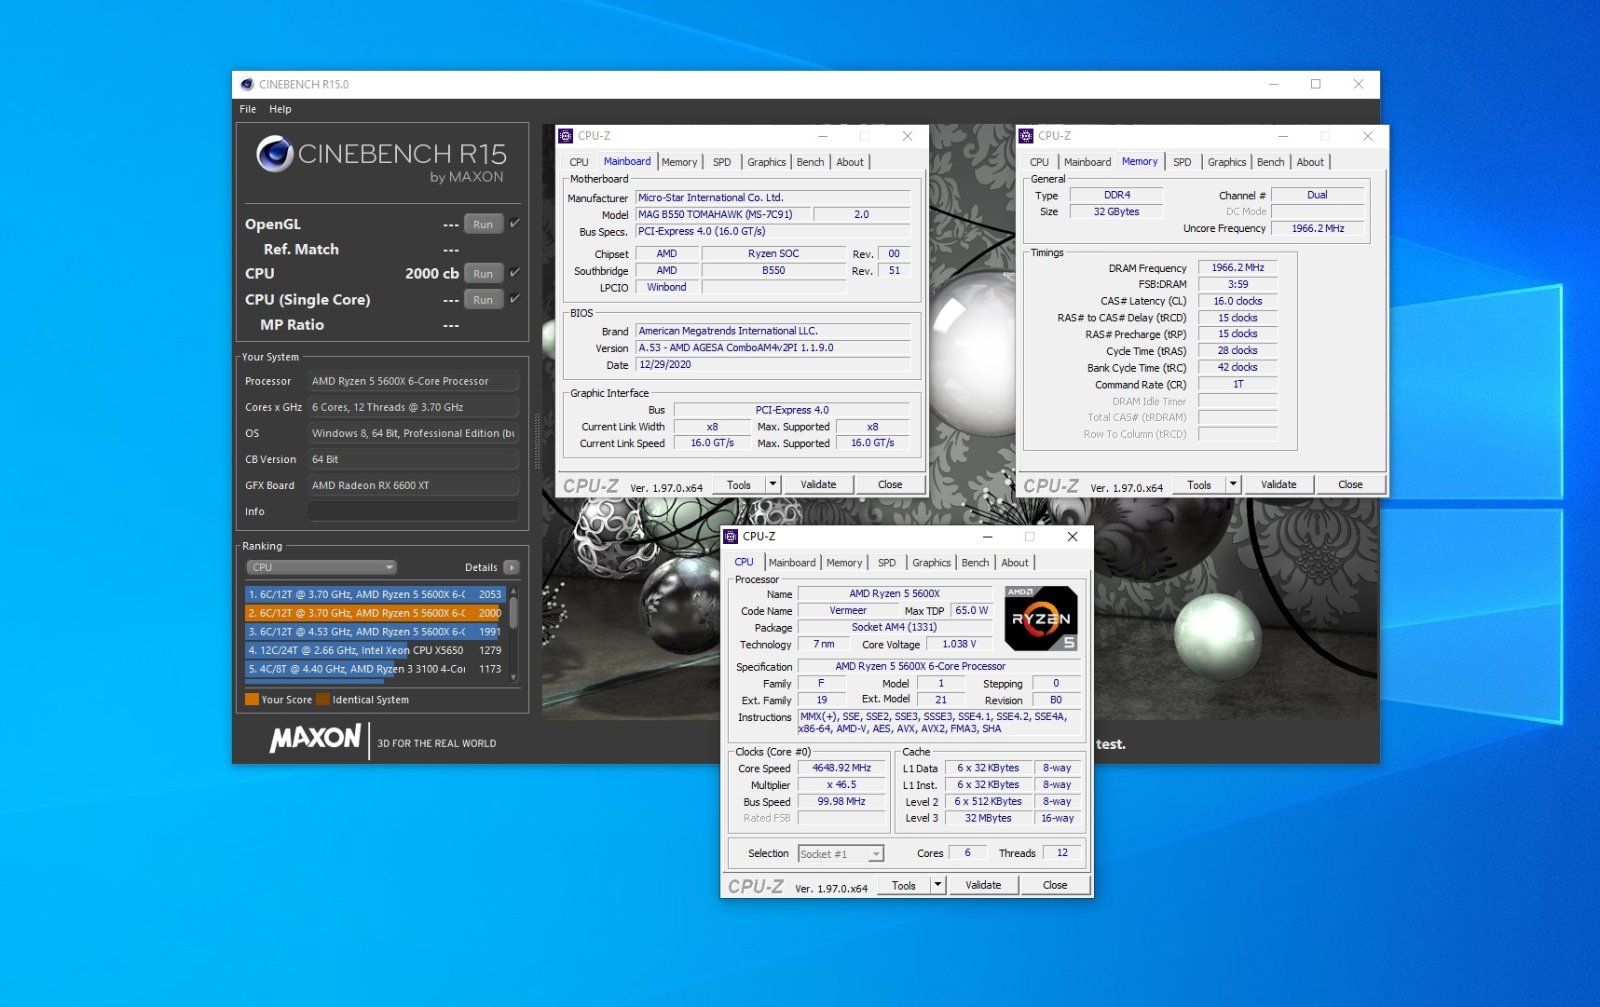Image resolution: width=1600 pixels, height=1007 pixels.
Task: Click the Uncore Frequency value
Action: click(x=1318, y=229)
